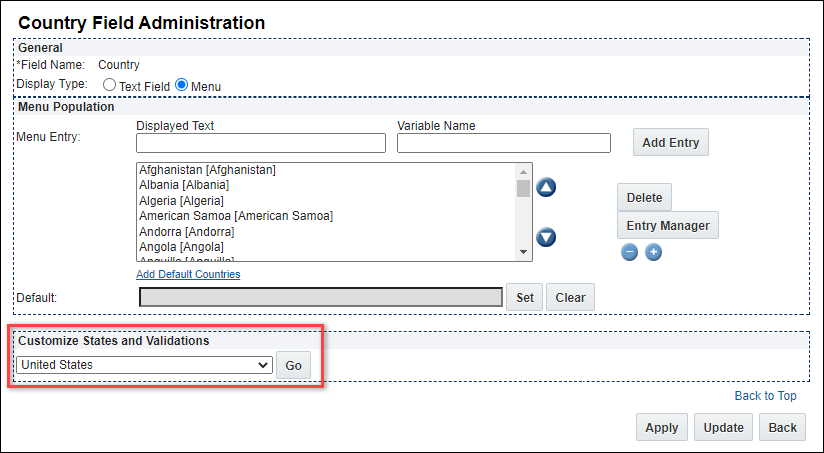This screenshot has height=453, width=824.
Task: Click the greyed Default value field
Action: [x=321, y=297]
